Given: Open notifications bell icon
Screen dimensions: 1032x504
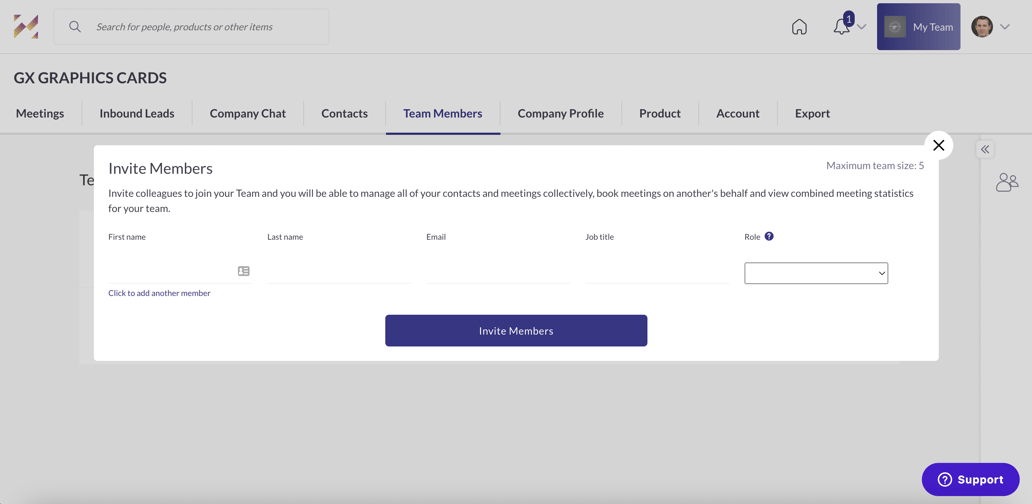Looking at the screenshot, I should point(842,27).
